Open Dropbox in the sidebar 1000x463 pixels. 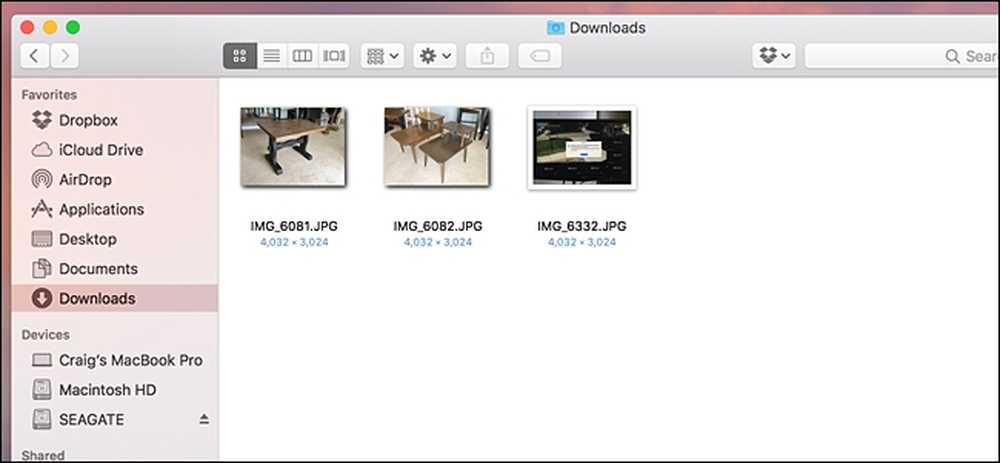pos(115,120)
